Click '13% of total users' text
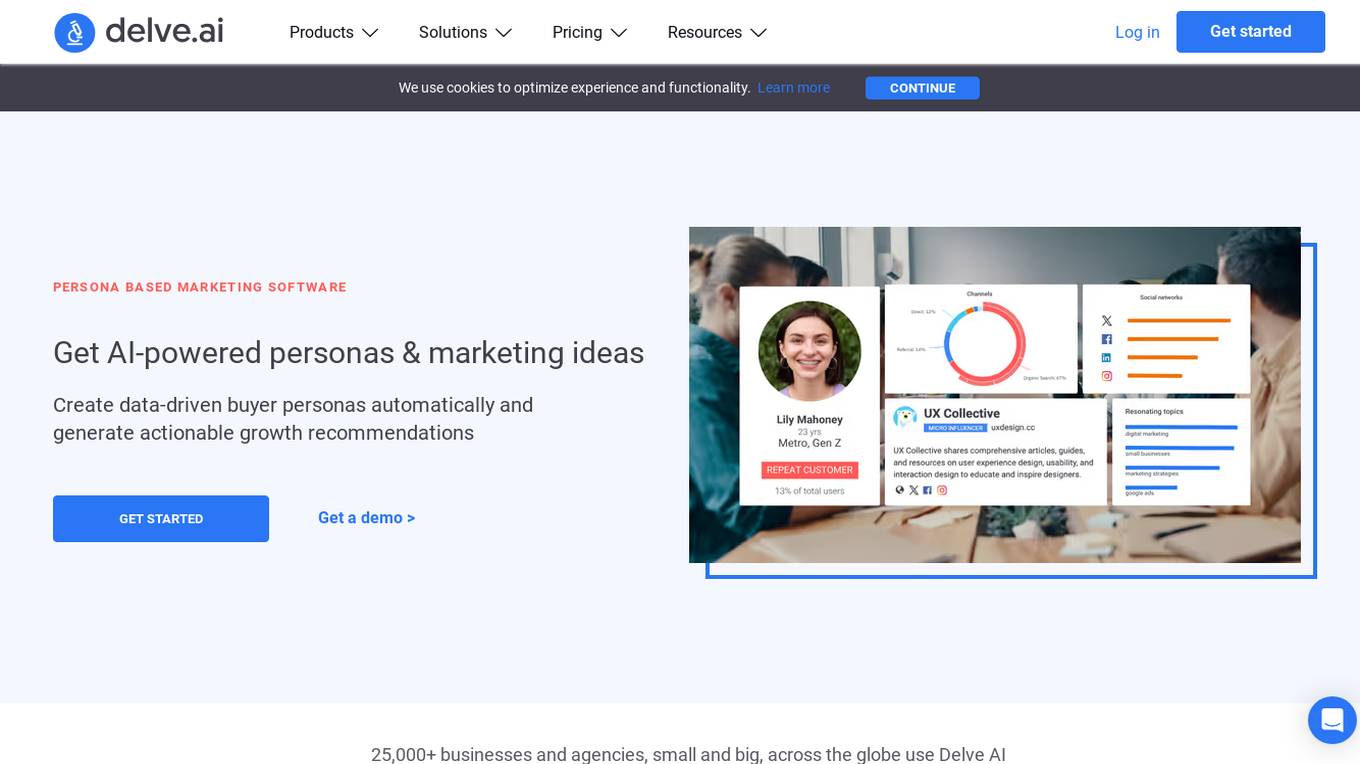Image resolution: width=1360 pixels, height=764 pixels. tap(809, 491)
